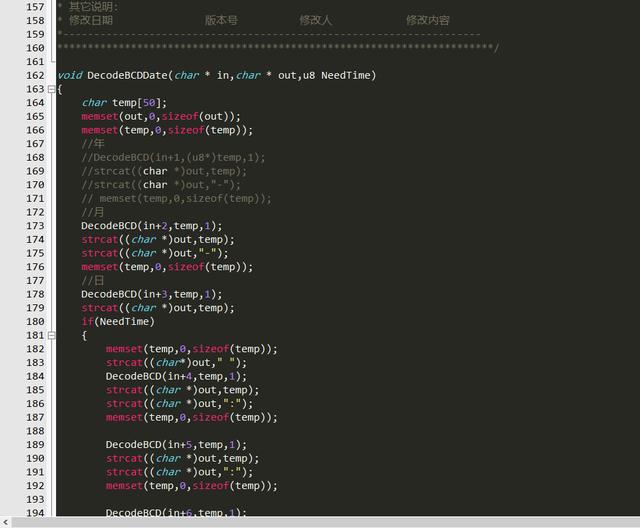
Task: Click the commented '// memset(temp,0,sizeof(temp));' line
Action: pyautogui.click(x=176, y=199)
